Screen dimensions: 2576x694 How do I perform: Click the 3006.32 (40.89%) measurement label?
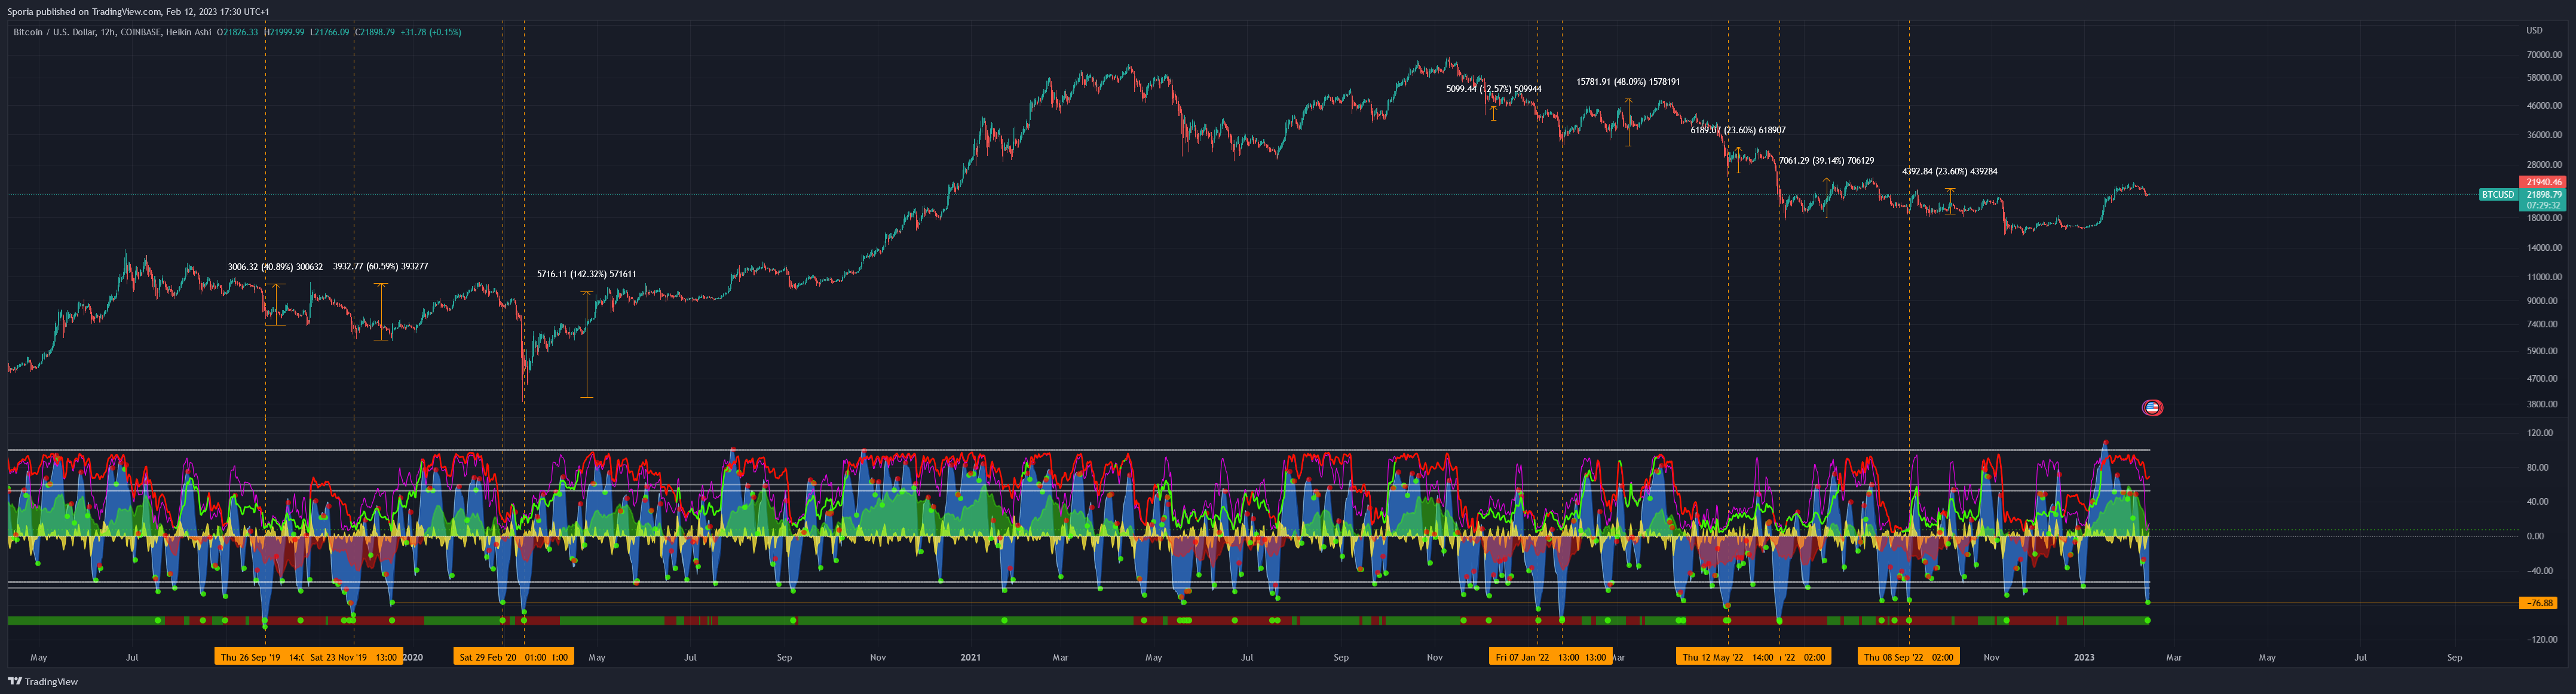(275, 267)
